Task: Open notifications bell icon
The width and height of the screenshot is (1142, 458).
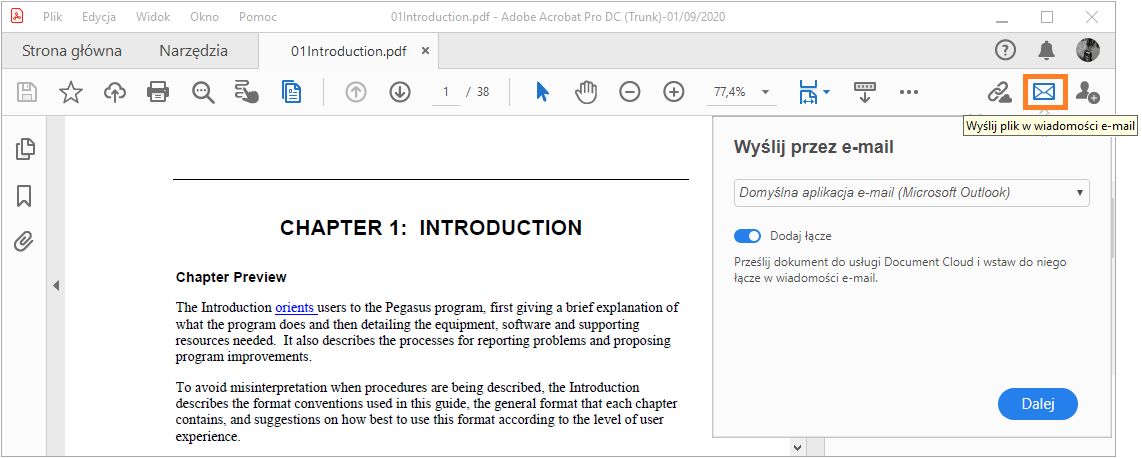Action: pos(1047,50)
